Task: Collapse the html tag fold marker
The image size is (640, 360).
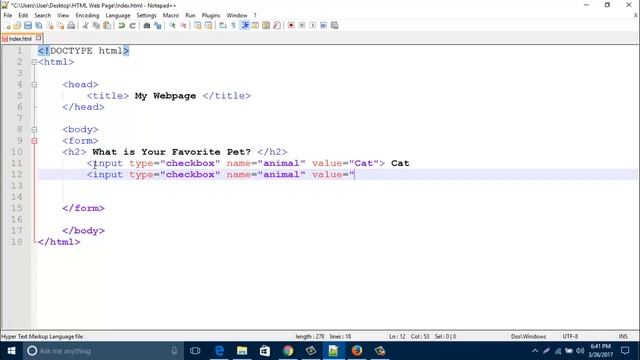Action: (x=34, y=62)
